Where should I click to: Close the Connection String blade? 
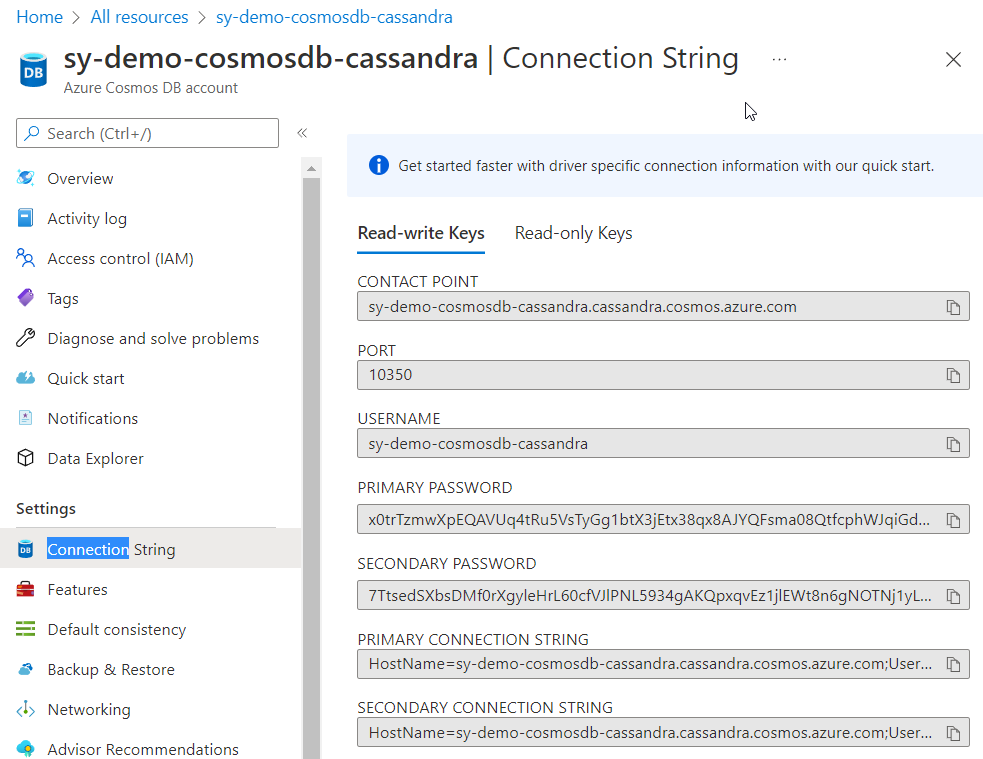click(x=953, y=60)
